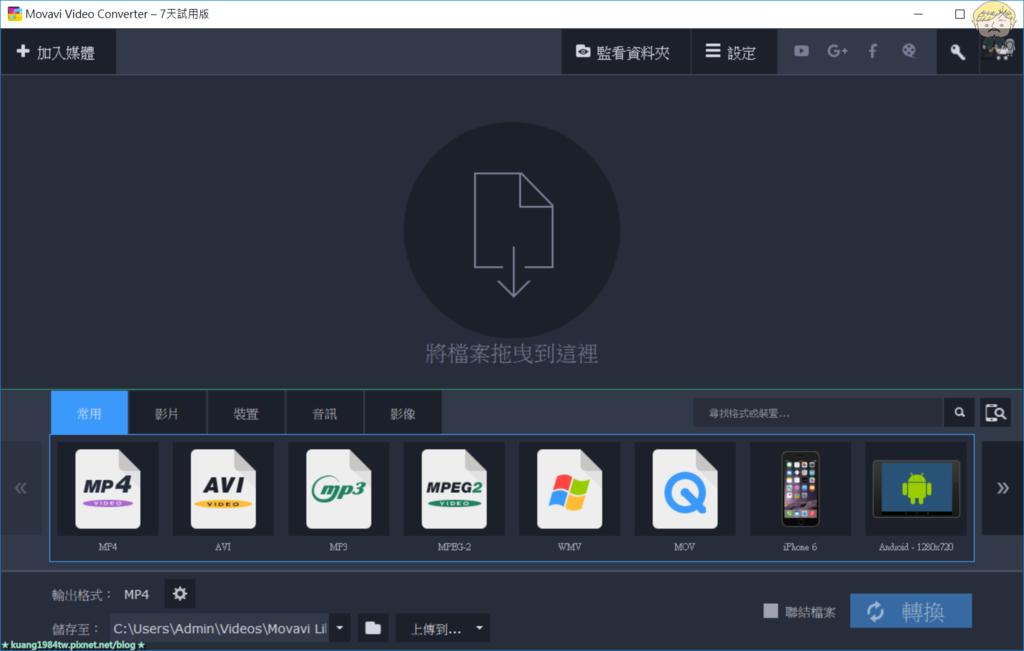Open the YouTube icon in the toolbar
Image resolution: width=1024 pixels, height=651 pixels.
[801, 51]
